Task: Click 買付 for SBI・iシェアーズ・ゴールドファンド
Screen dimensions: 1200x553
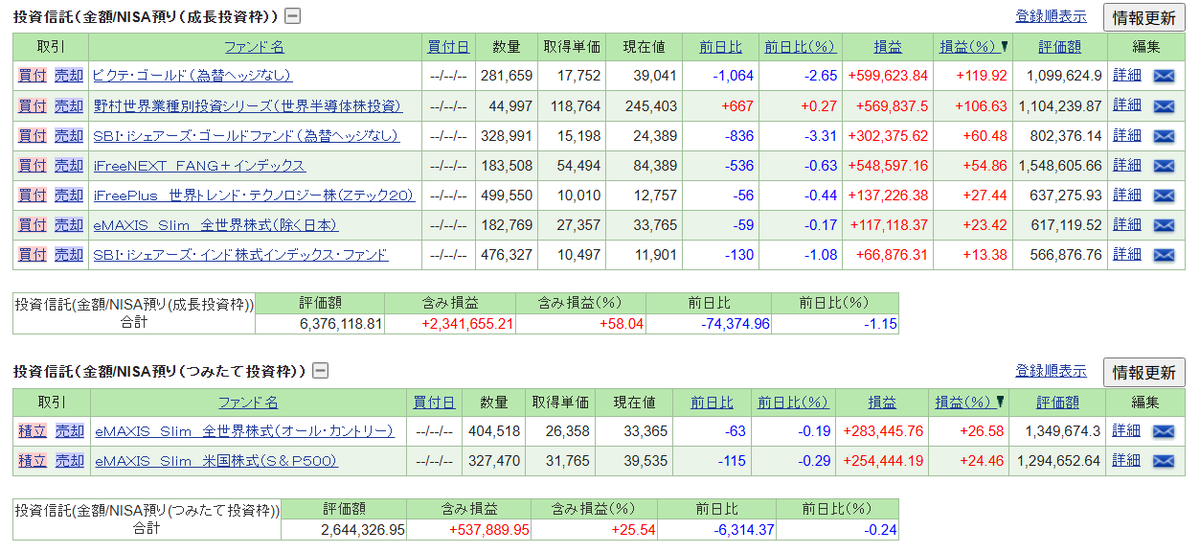Action: click(x=32, y=136)
